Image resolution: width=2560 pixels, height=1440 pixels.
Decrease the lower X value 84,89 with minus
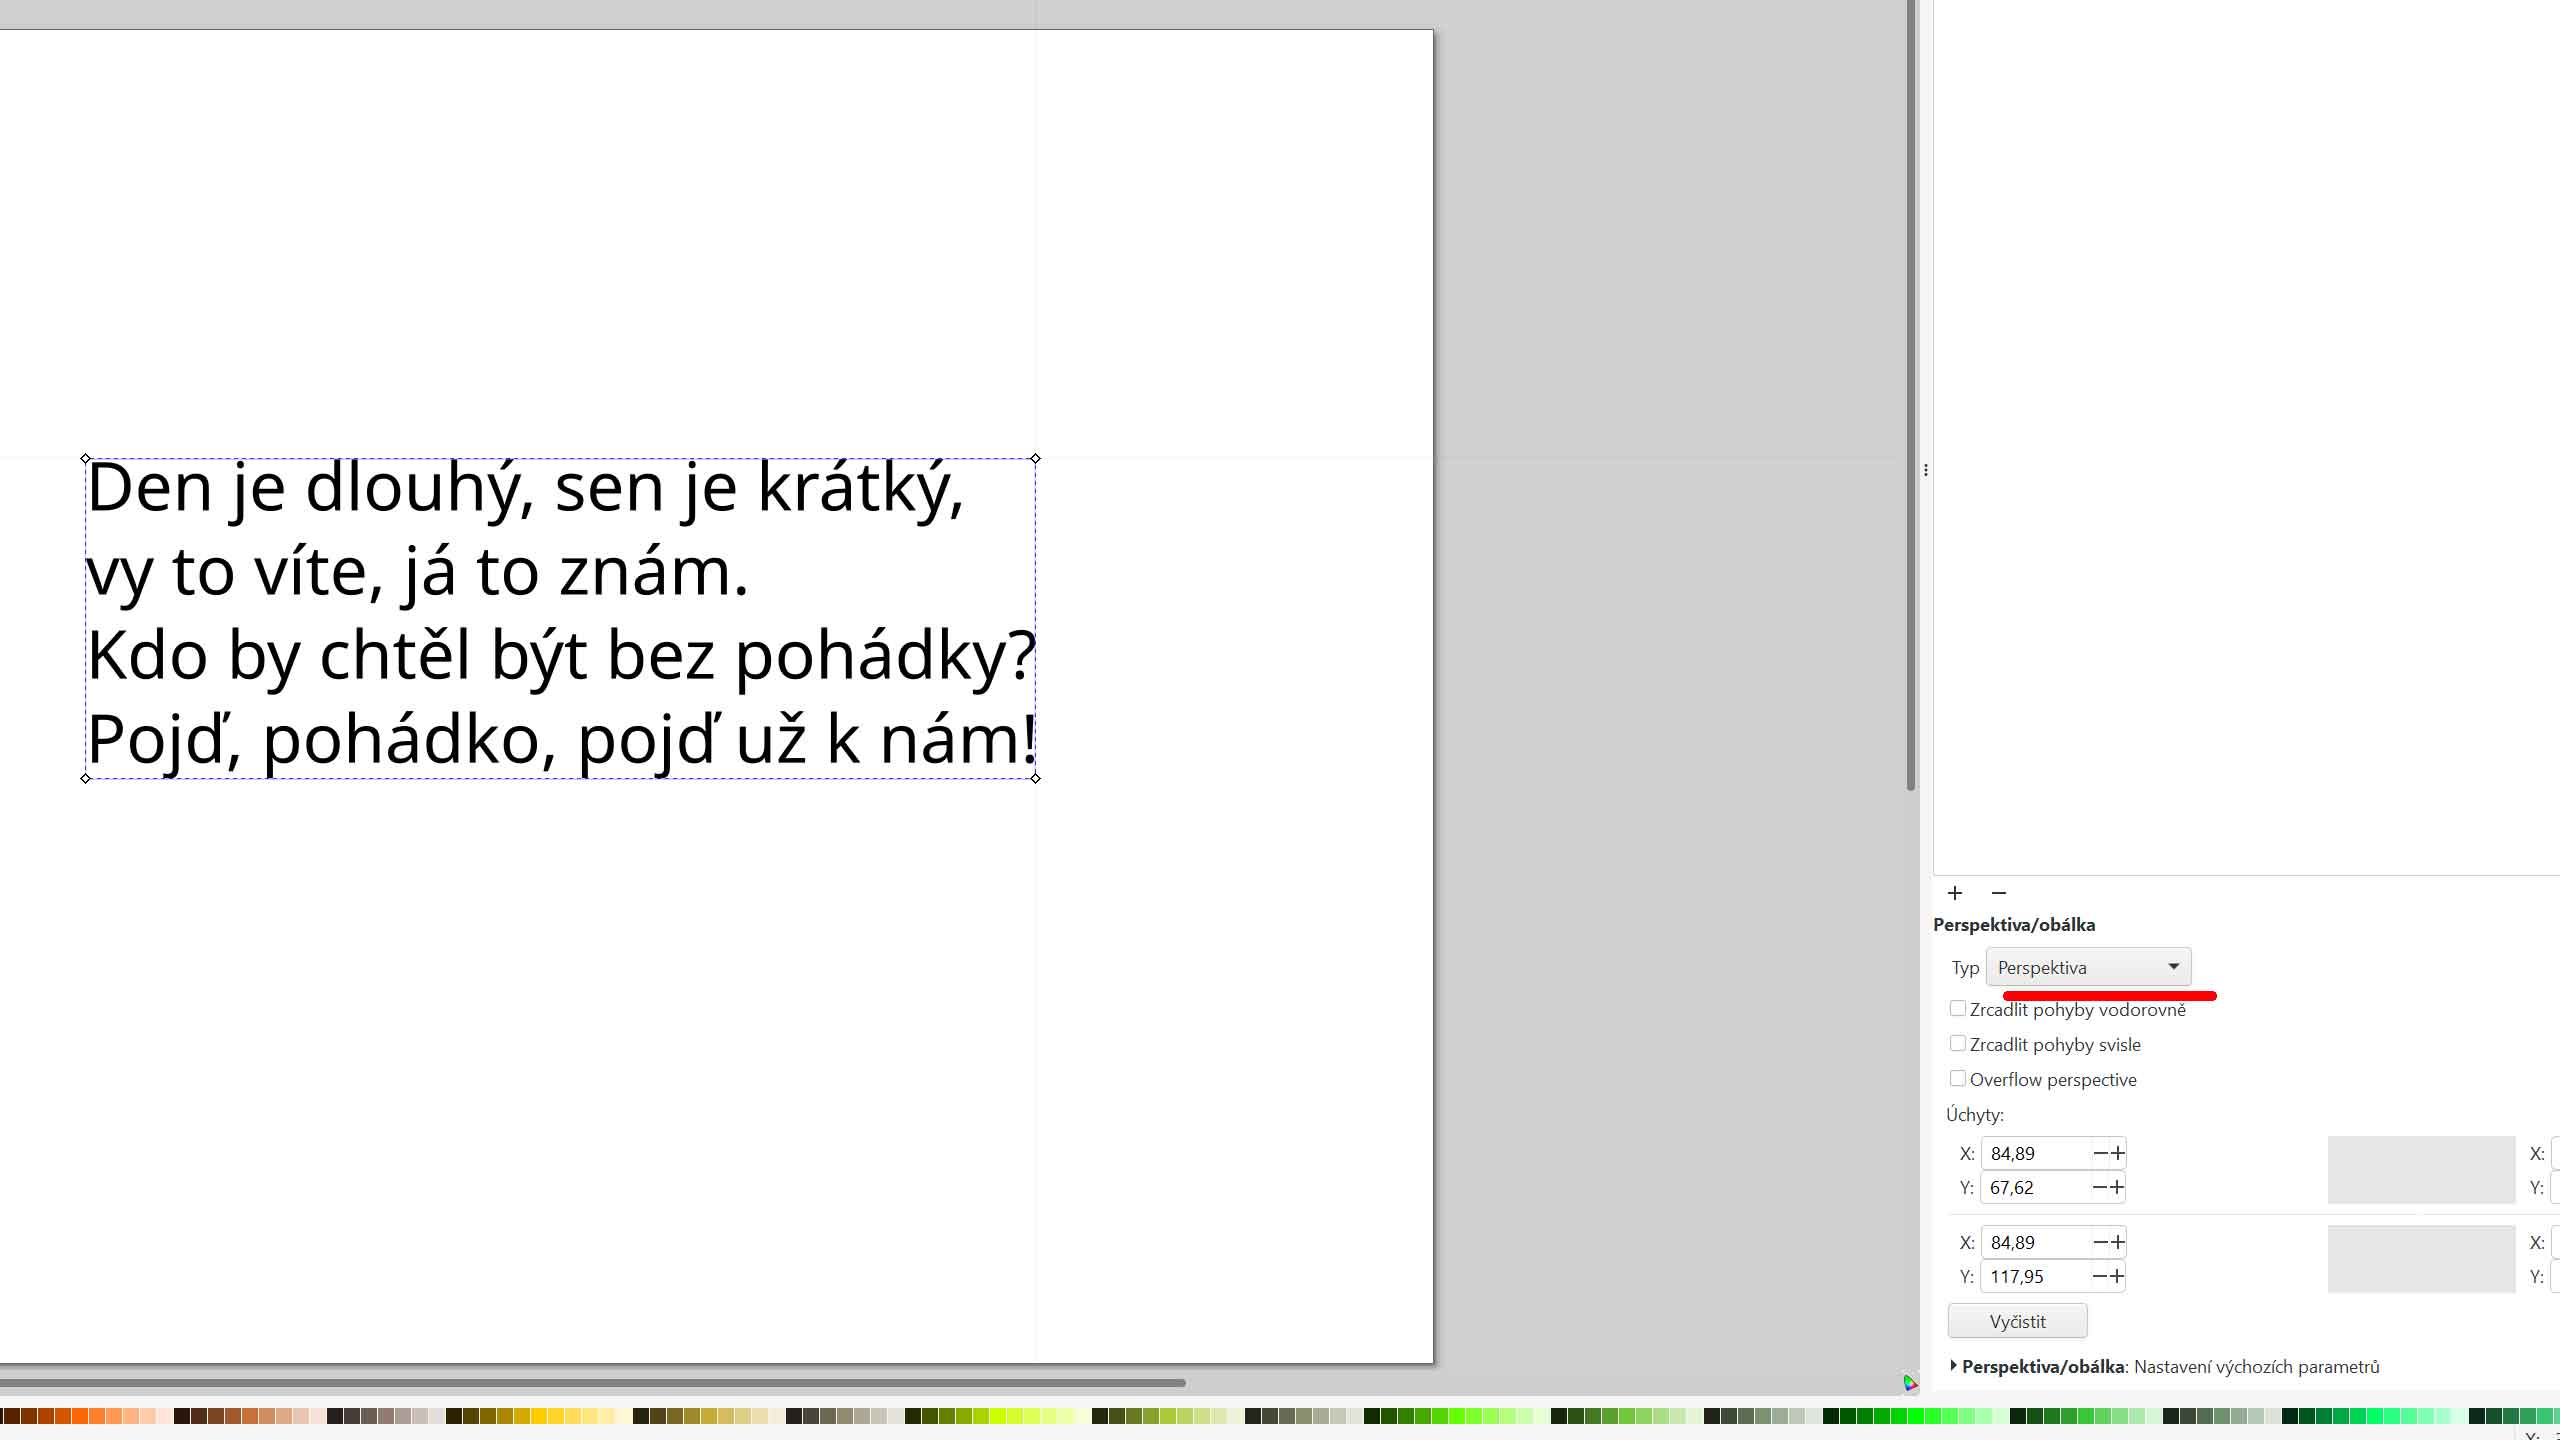pyautogui.click(x=2097, y=1241)
